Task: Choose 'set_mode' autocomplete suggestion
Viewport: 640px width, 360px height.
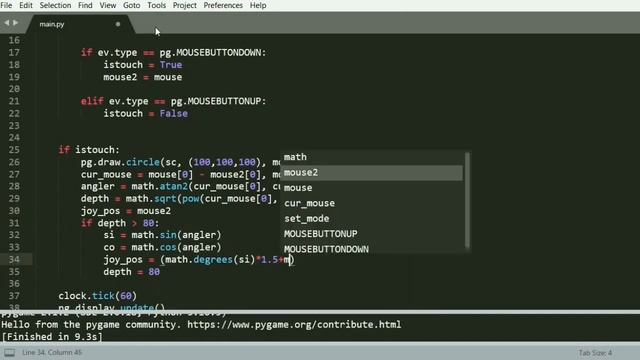Action: (x=371, y=218)
